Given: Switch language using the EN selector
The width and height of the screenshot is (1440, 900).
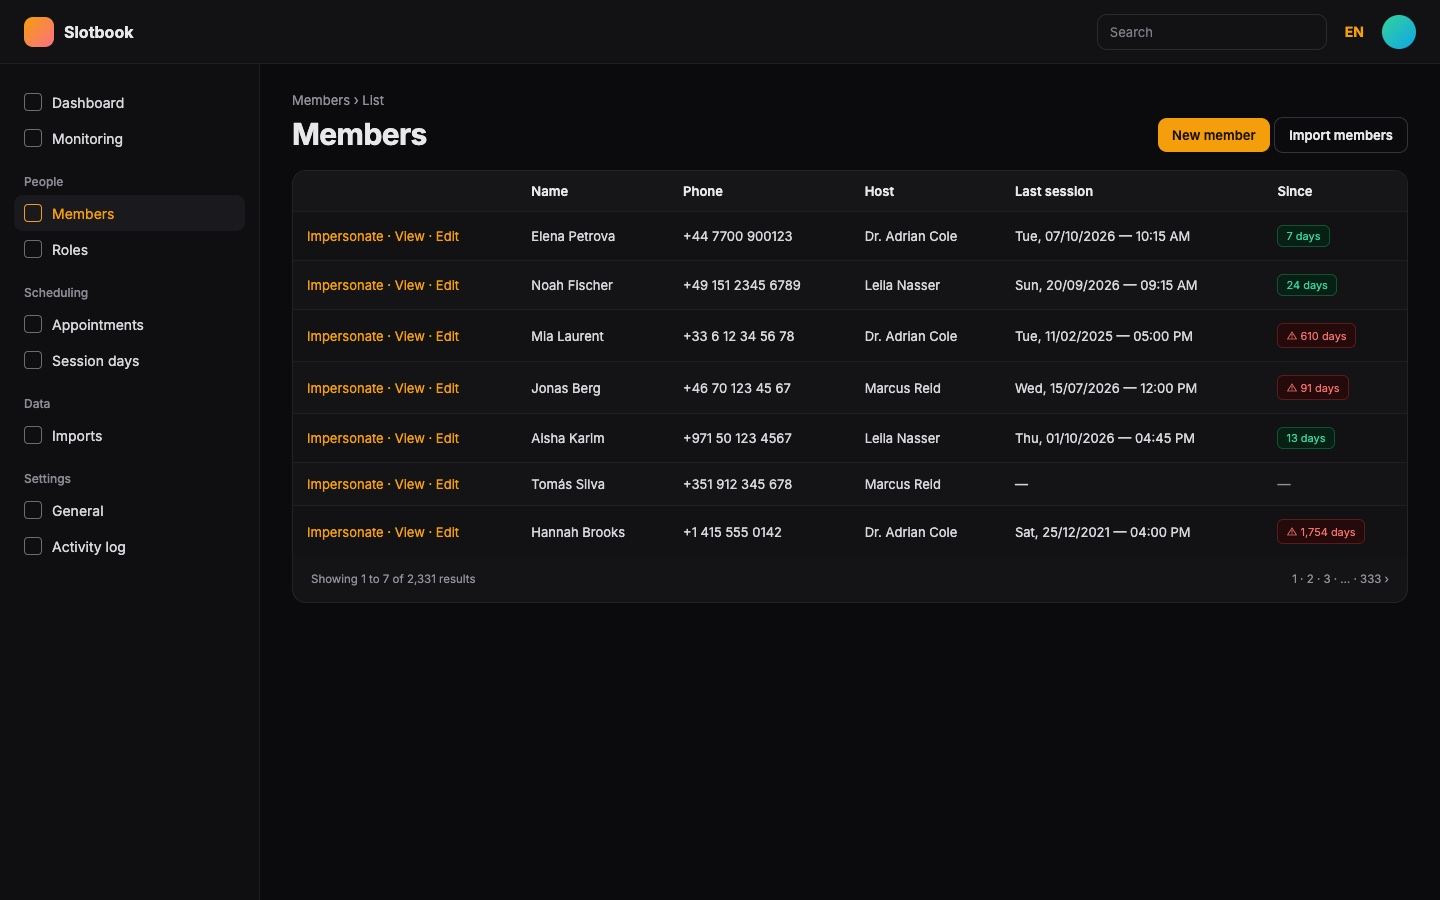Looking at the screenshot, I should pos(1354,32).
